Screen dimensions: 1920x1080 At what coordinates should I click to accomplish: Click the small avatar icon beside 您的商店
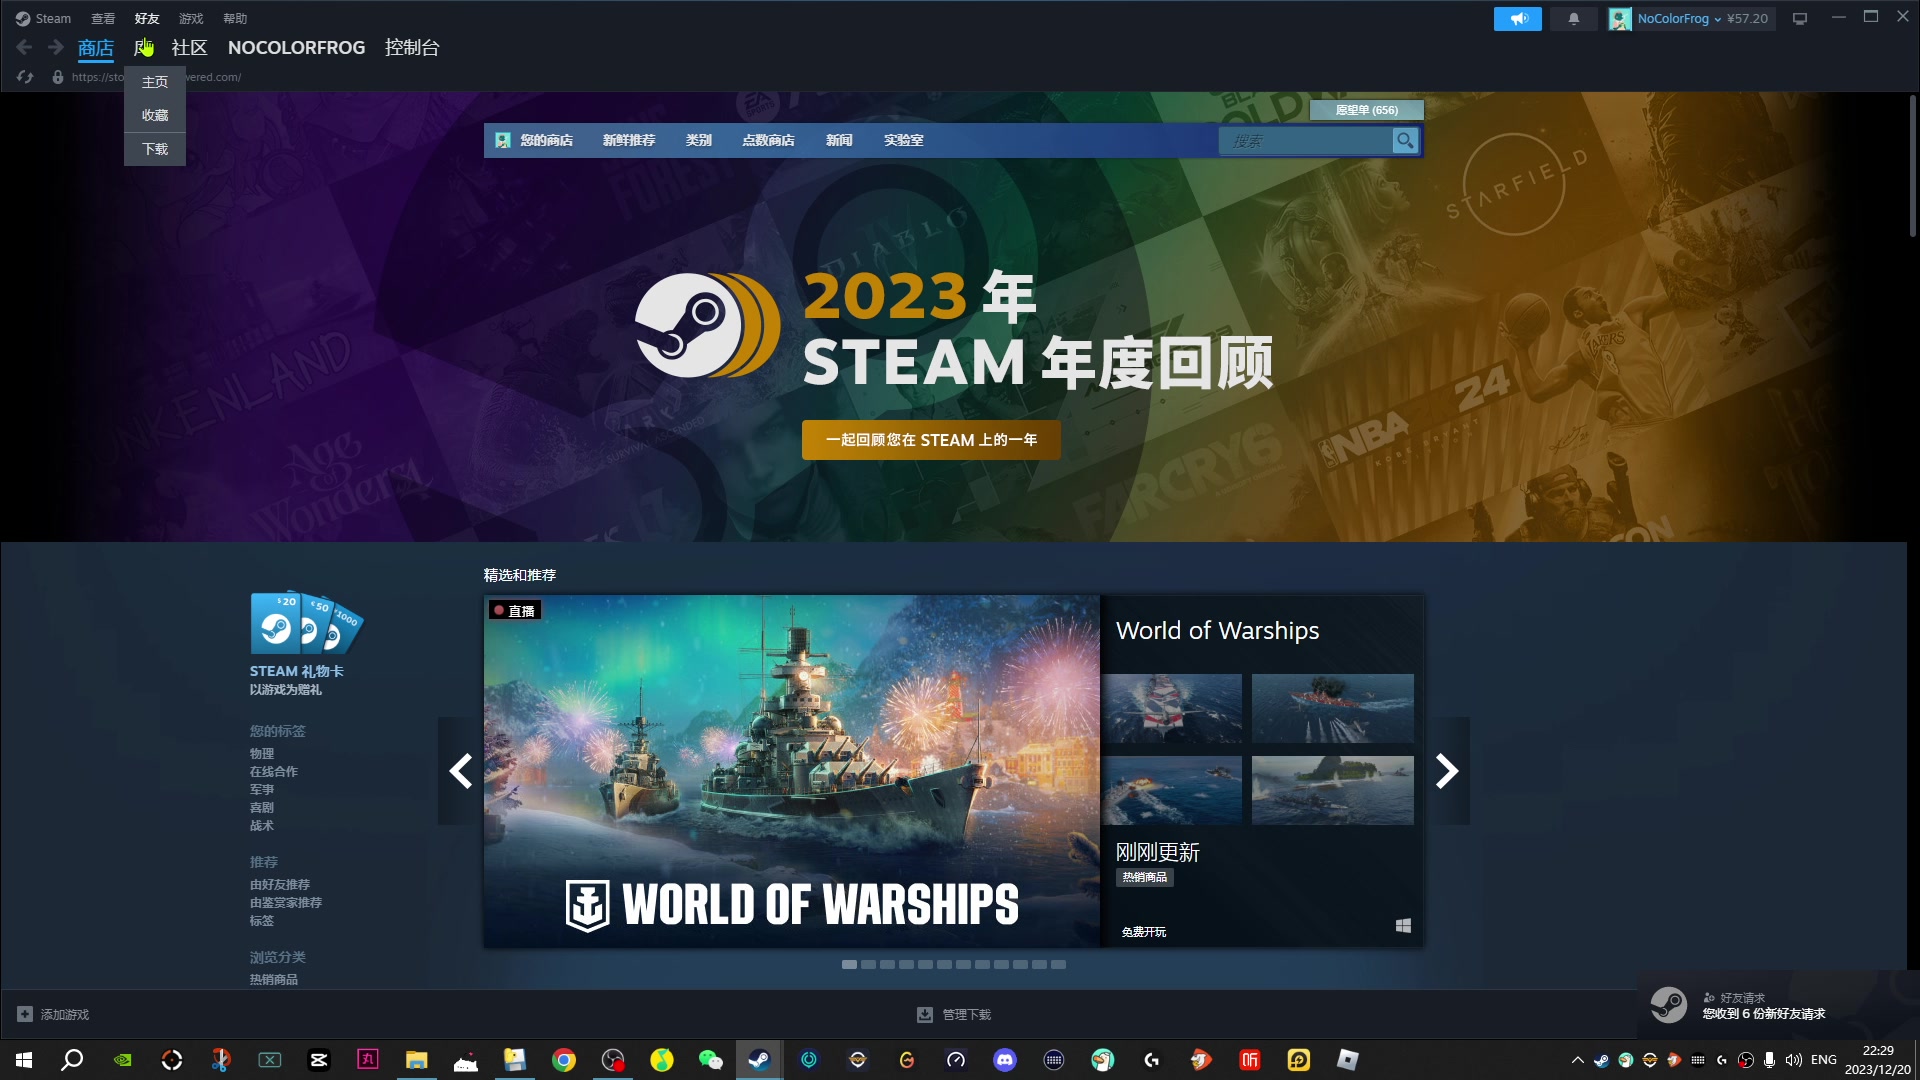503,141
